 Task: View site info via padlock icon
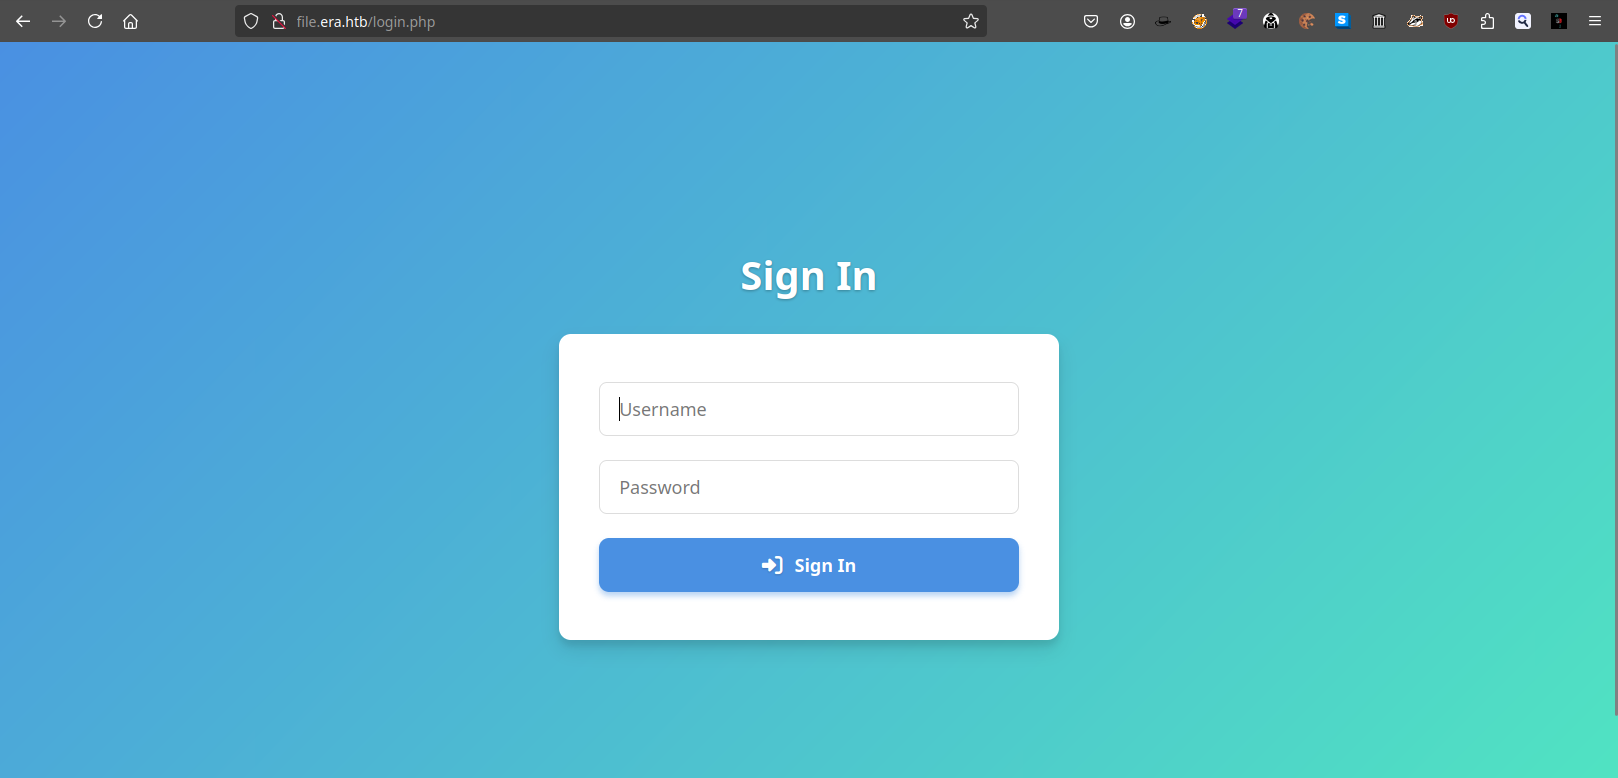(279, 21)
